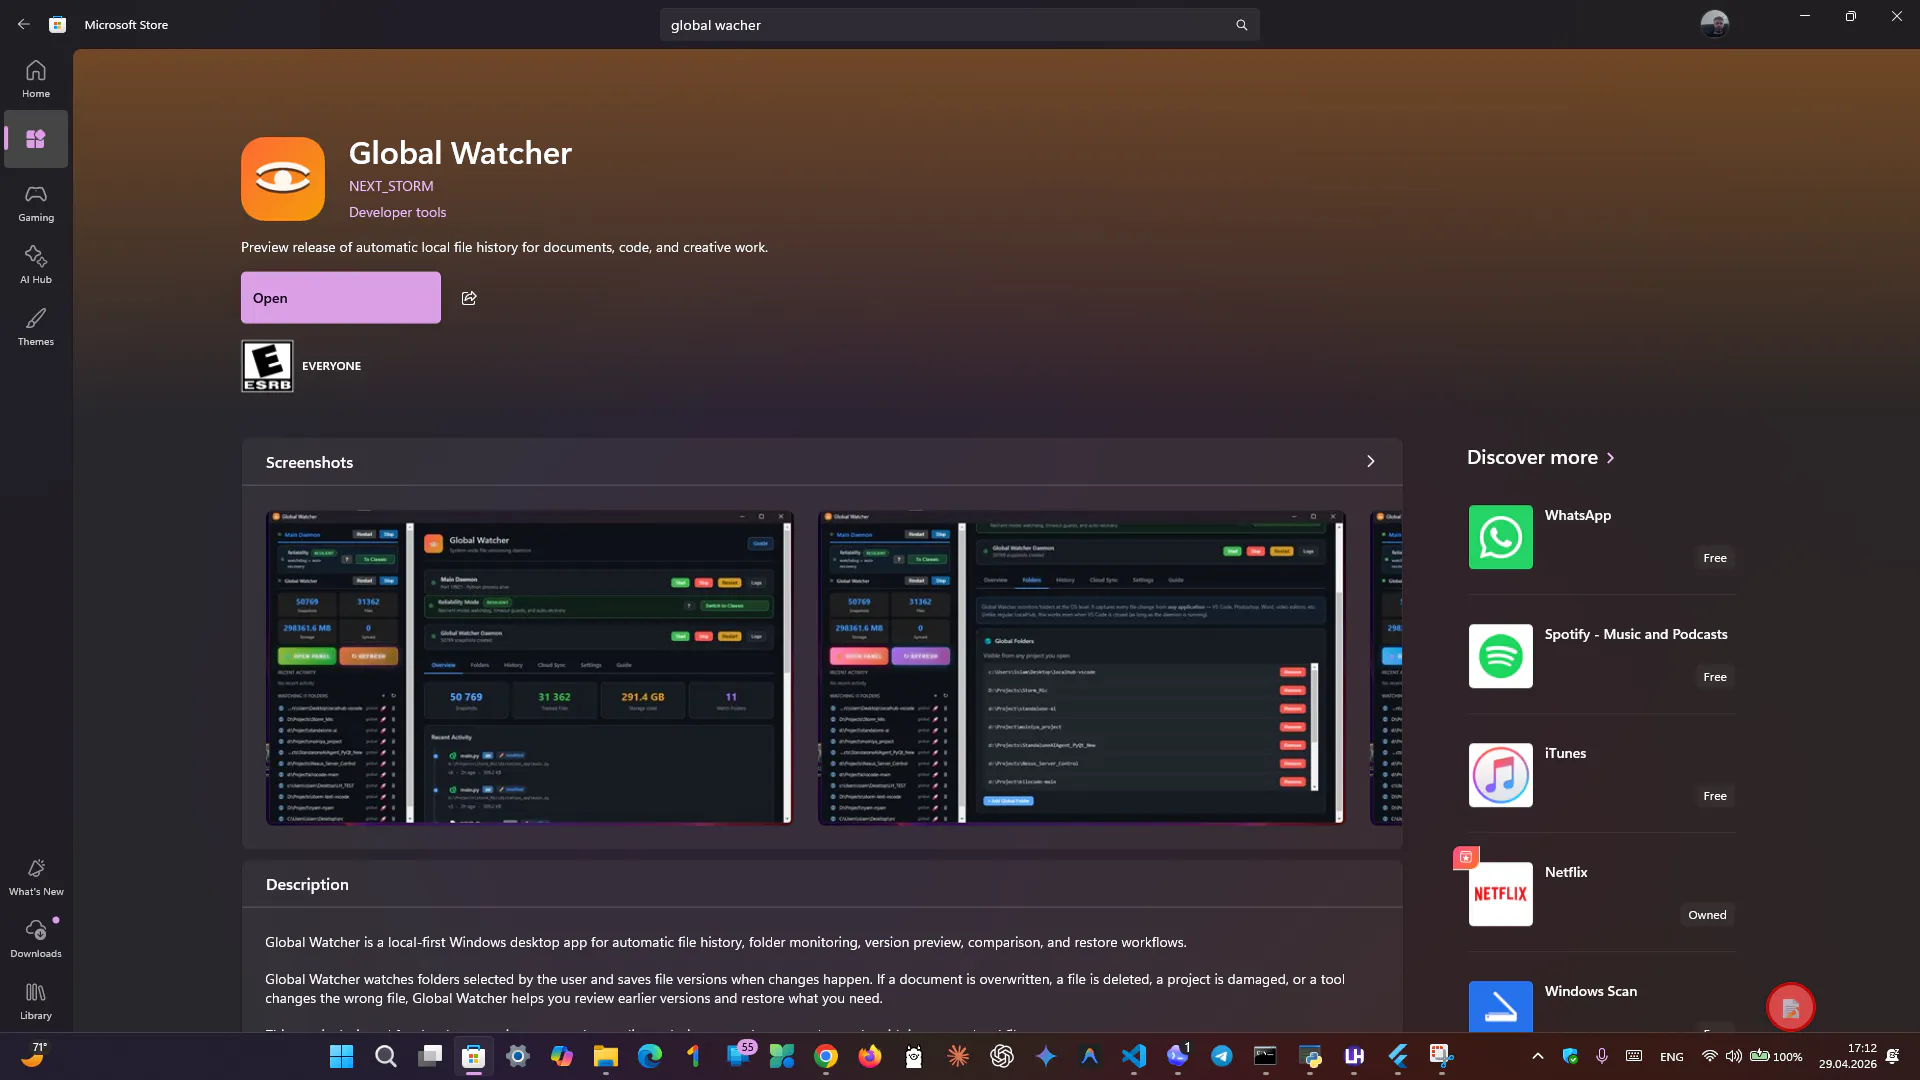Click the 'Free' label on WhatsApp

click(1715, 558)
